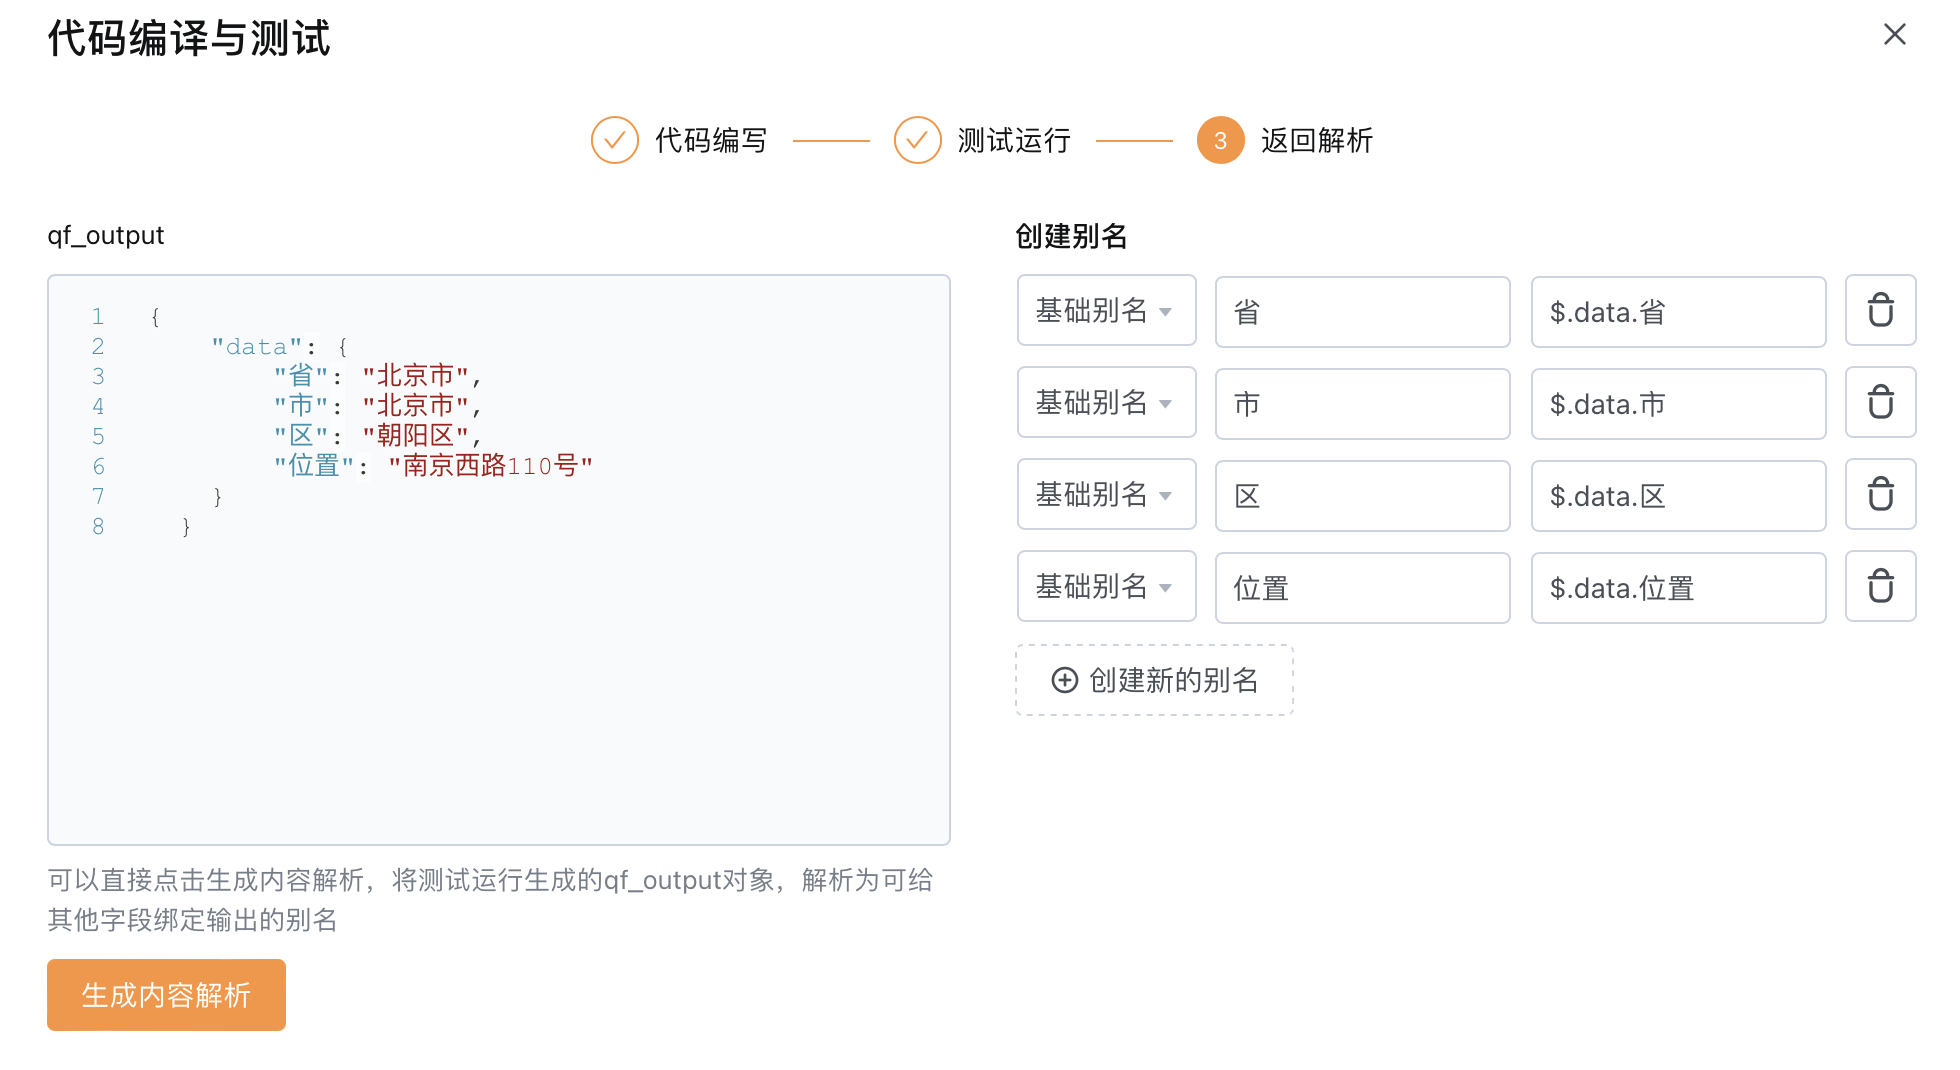Go to the 测试运行 step

[x=1014, y=140]
